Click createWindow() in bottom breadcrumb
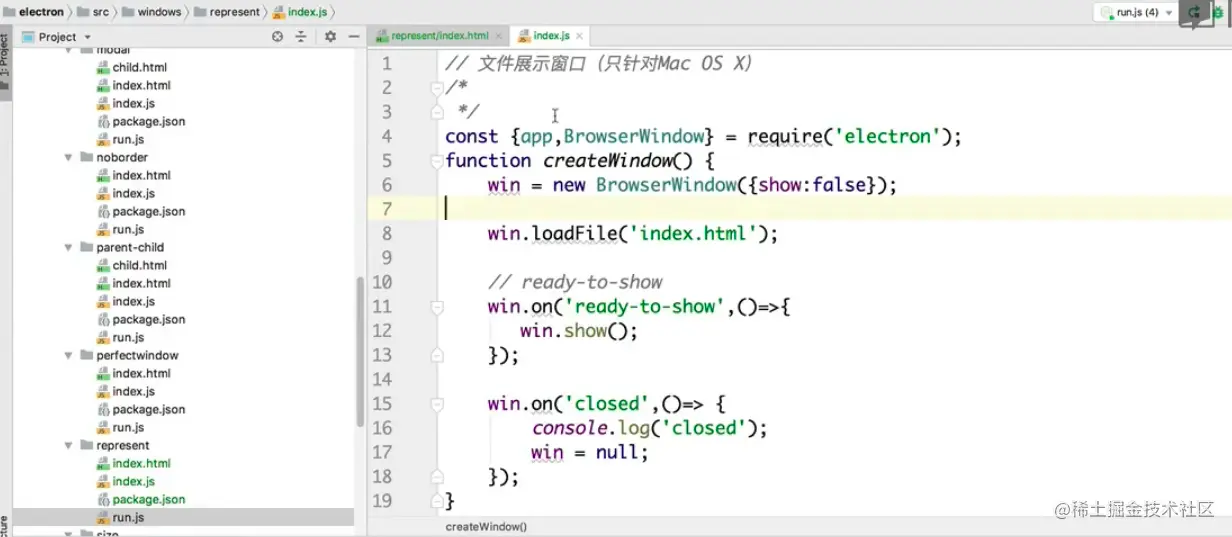The width and height of the screenshot is (1232, 537). tap(486, 527)
